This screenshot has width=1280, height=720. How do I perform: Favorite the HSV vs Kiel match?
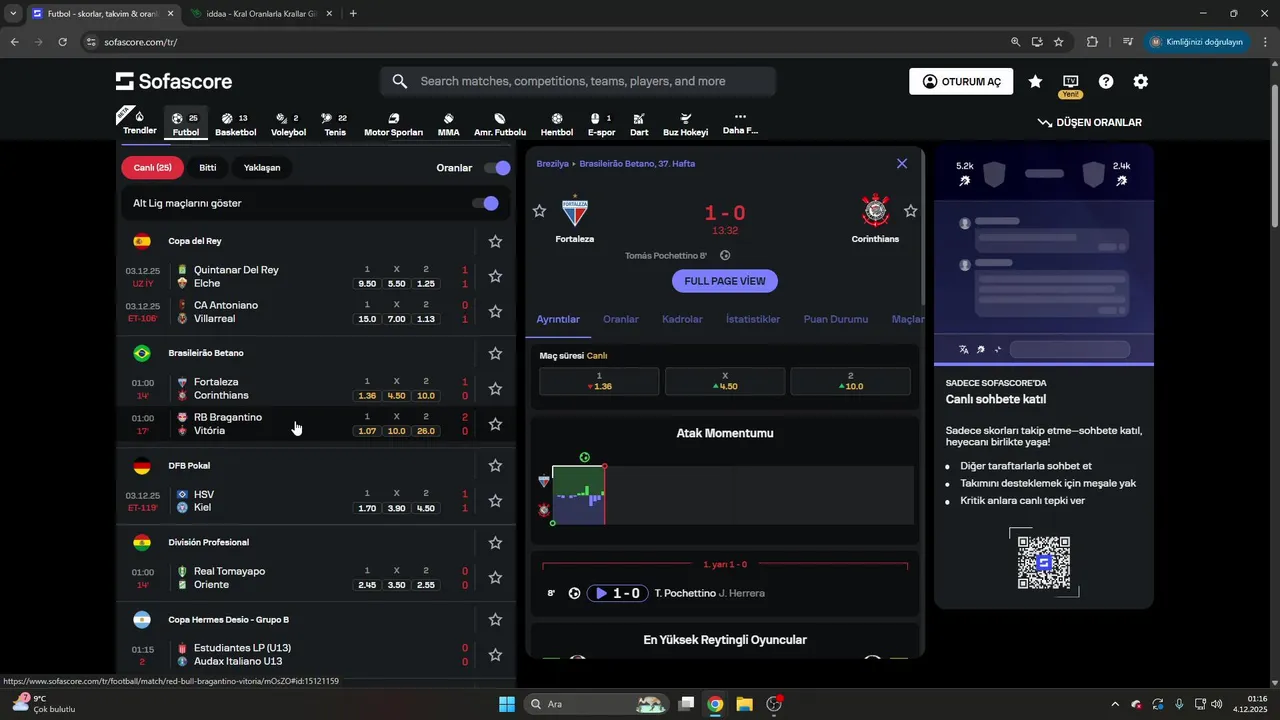[495, 501]
